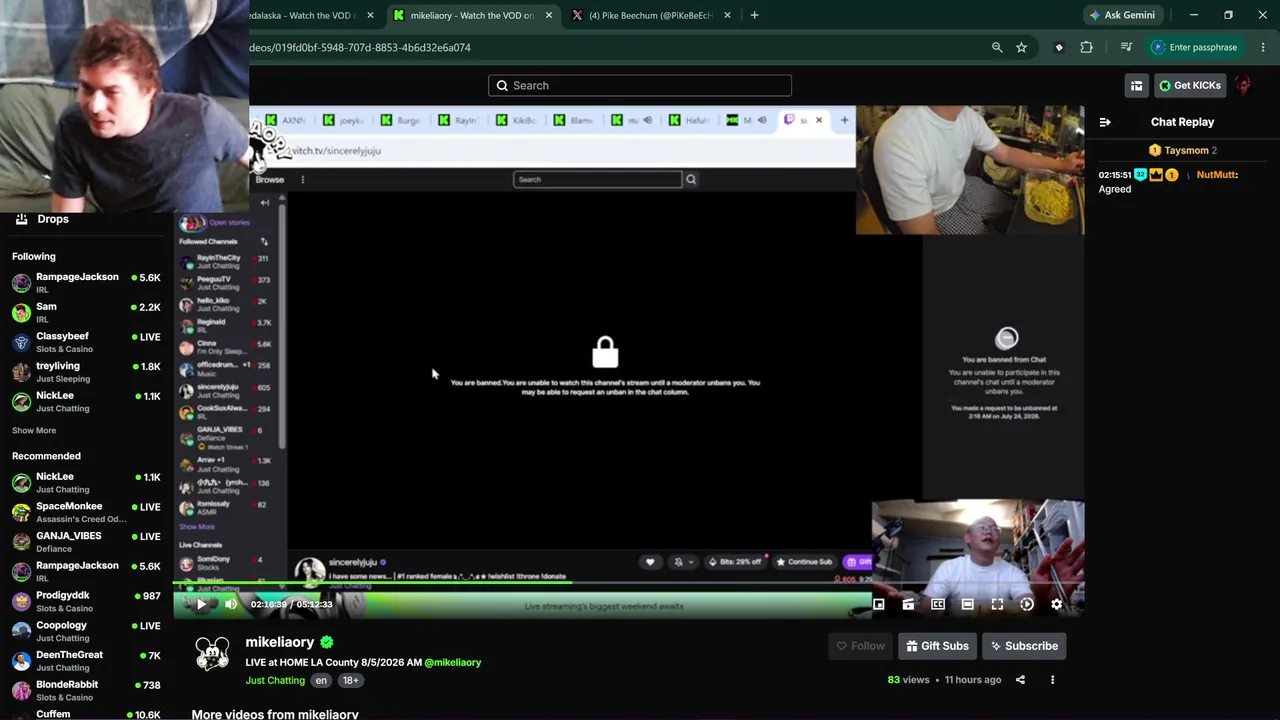Open the page zoom magnifier icon
The width and height of the screenshot is (1280, 720).
(997, 47)
